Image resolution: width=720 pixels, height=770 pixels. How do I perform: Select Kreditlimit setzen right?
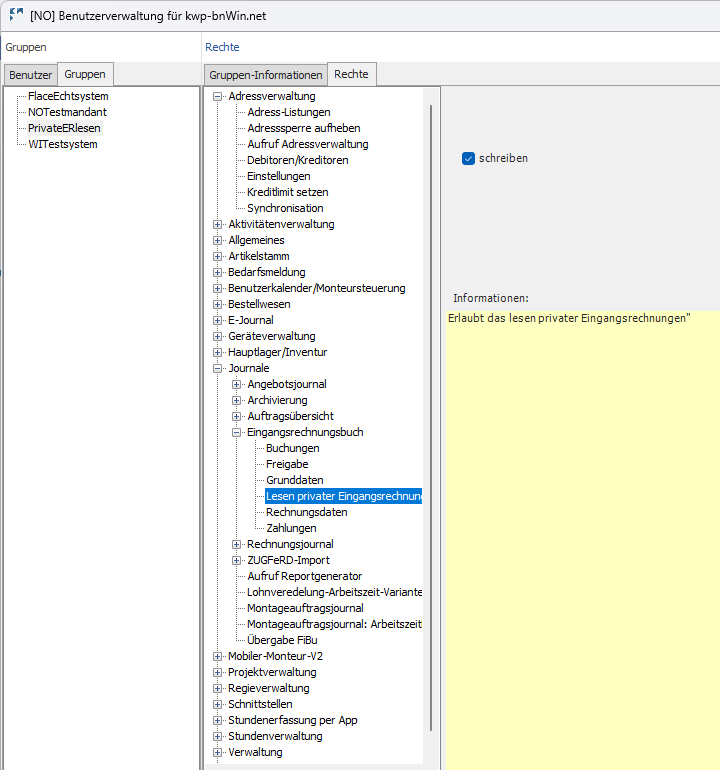click(x=288, y=192)
